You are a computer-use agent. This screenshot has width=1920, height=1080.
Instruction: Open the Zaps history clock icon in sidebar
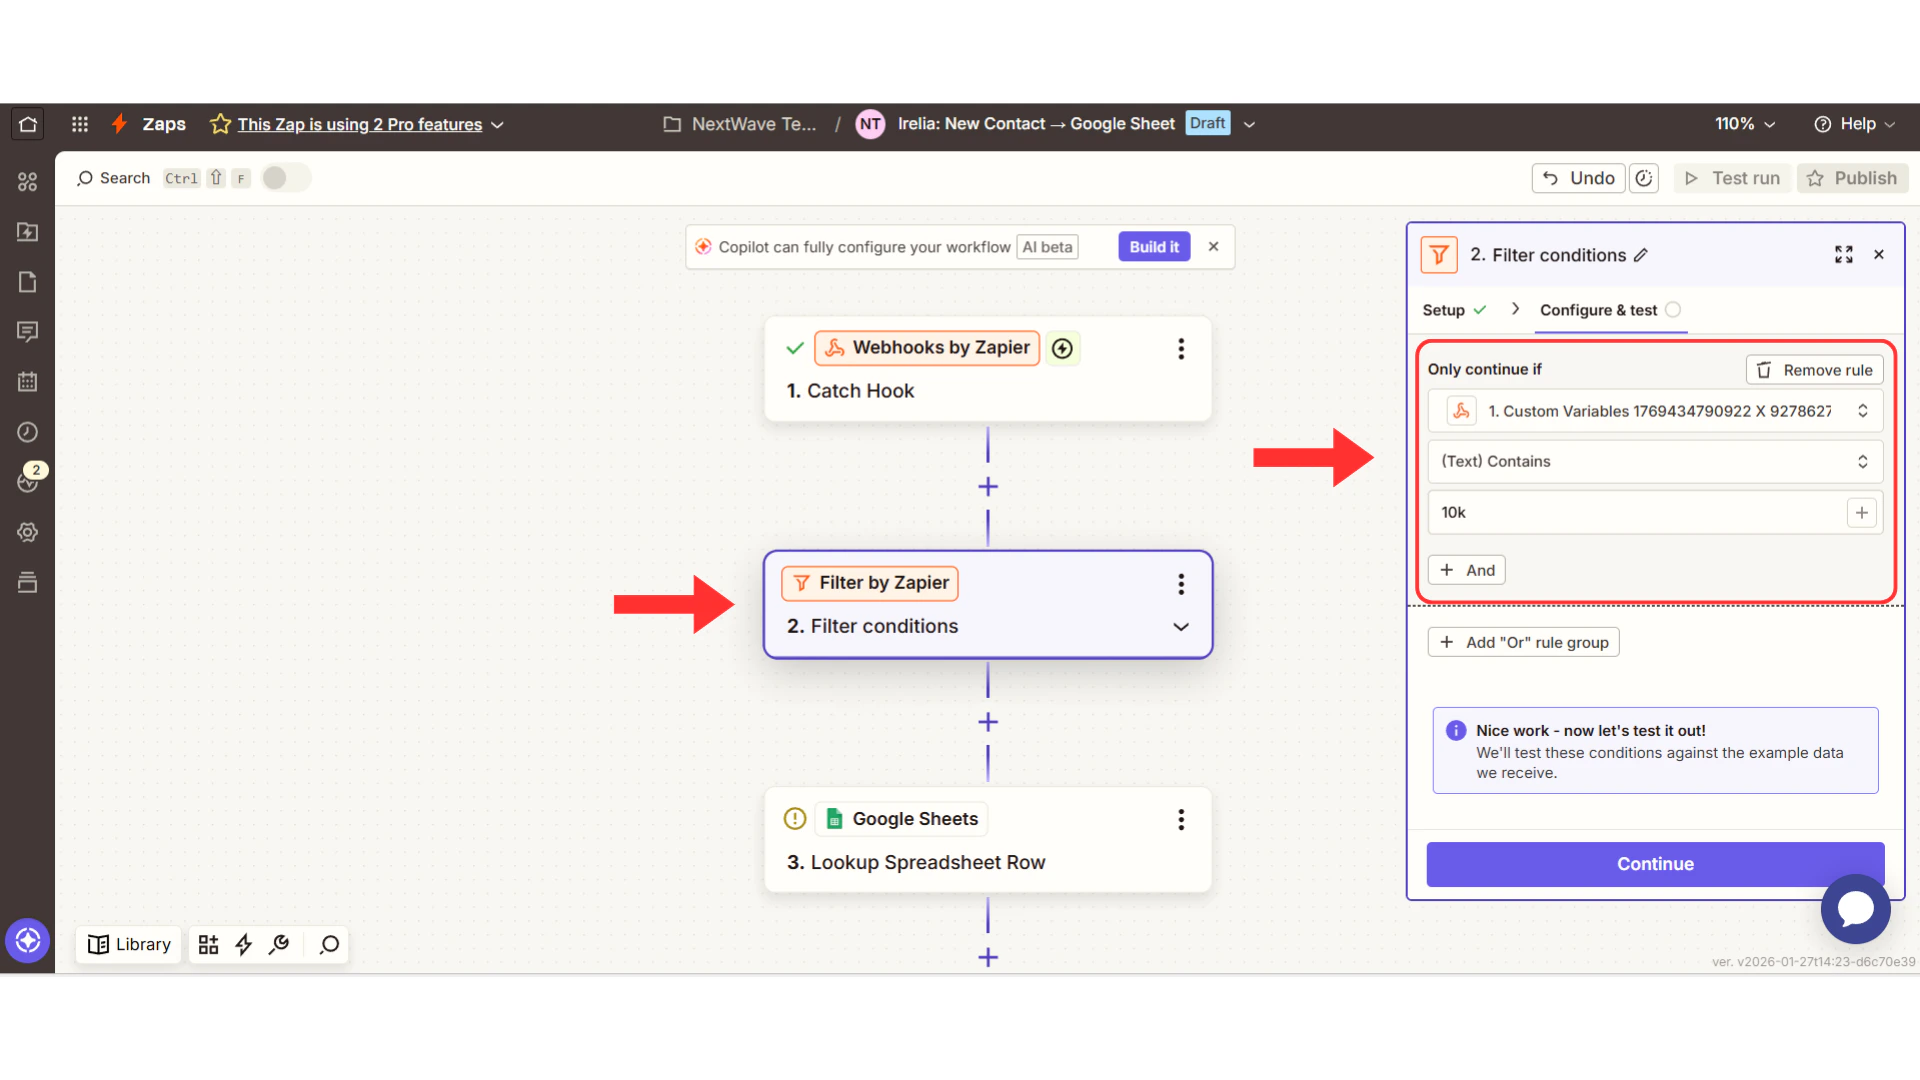tap(27, 432)
